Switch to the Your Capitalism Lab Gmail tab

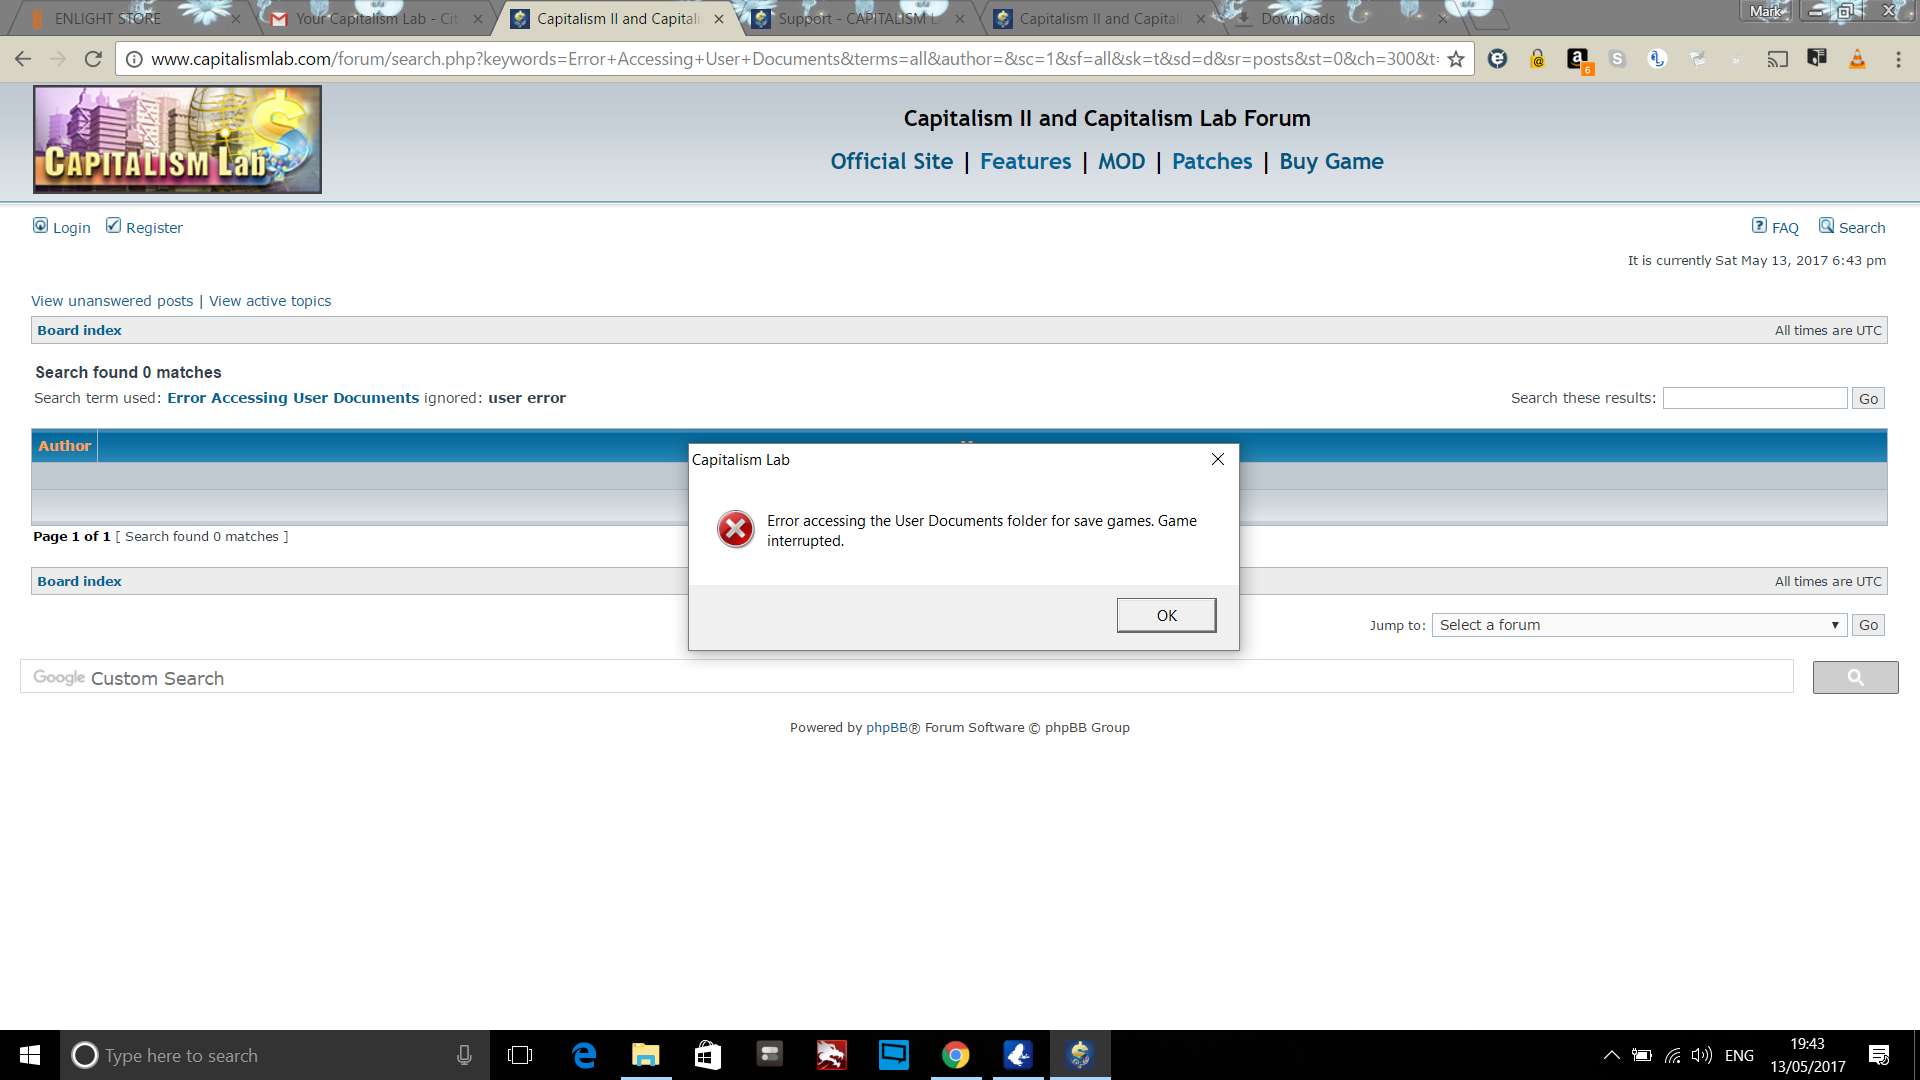tap(377, 18)
